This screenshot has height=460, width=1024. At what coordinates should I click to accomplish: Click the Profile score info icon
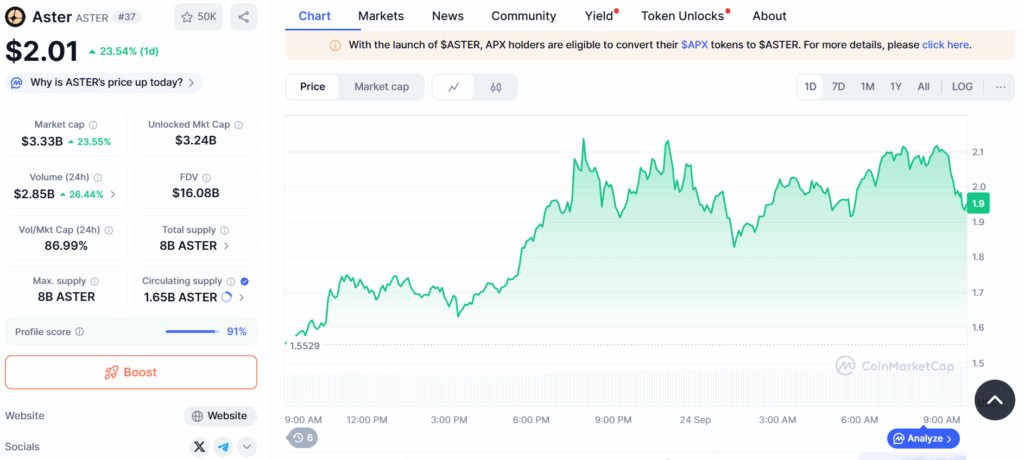click(x=80, y=332)
